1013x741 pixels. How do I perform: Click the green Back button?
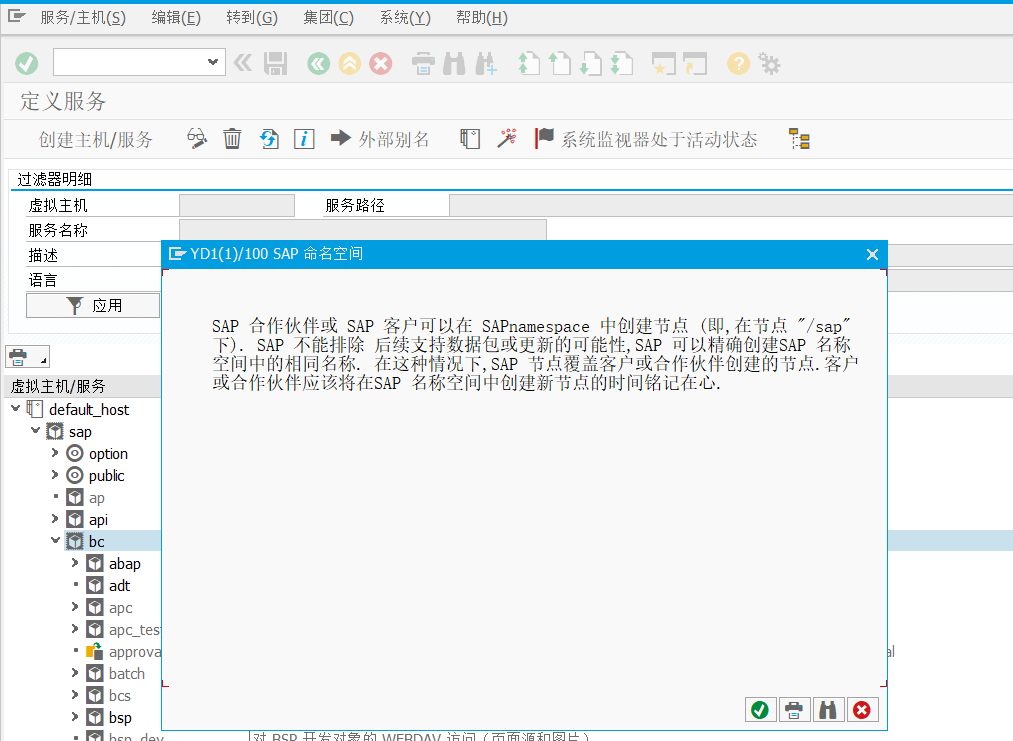point(319,63)
